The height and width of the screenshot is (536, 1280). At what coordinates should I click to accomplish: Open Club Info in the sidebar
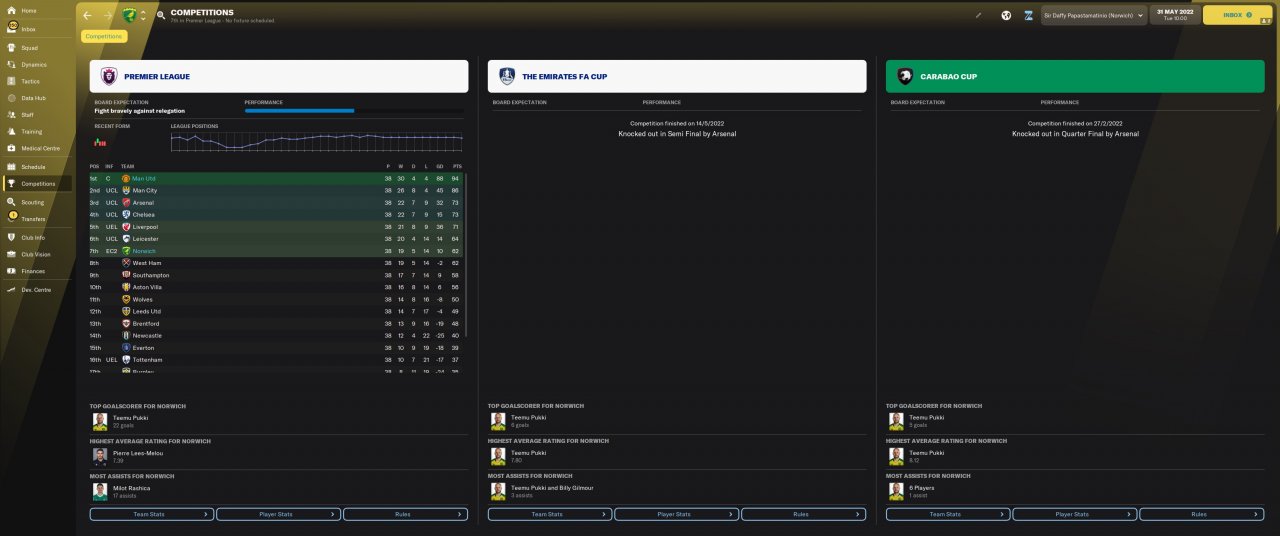coord(36,238)
